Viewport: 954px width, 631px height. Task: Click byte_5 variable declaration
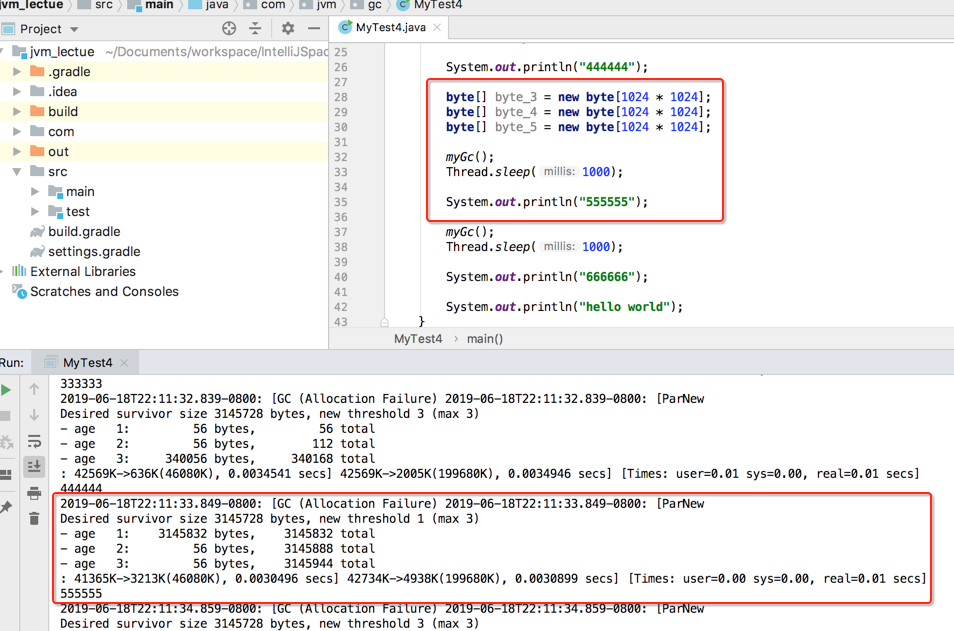(516, 127)
